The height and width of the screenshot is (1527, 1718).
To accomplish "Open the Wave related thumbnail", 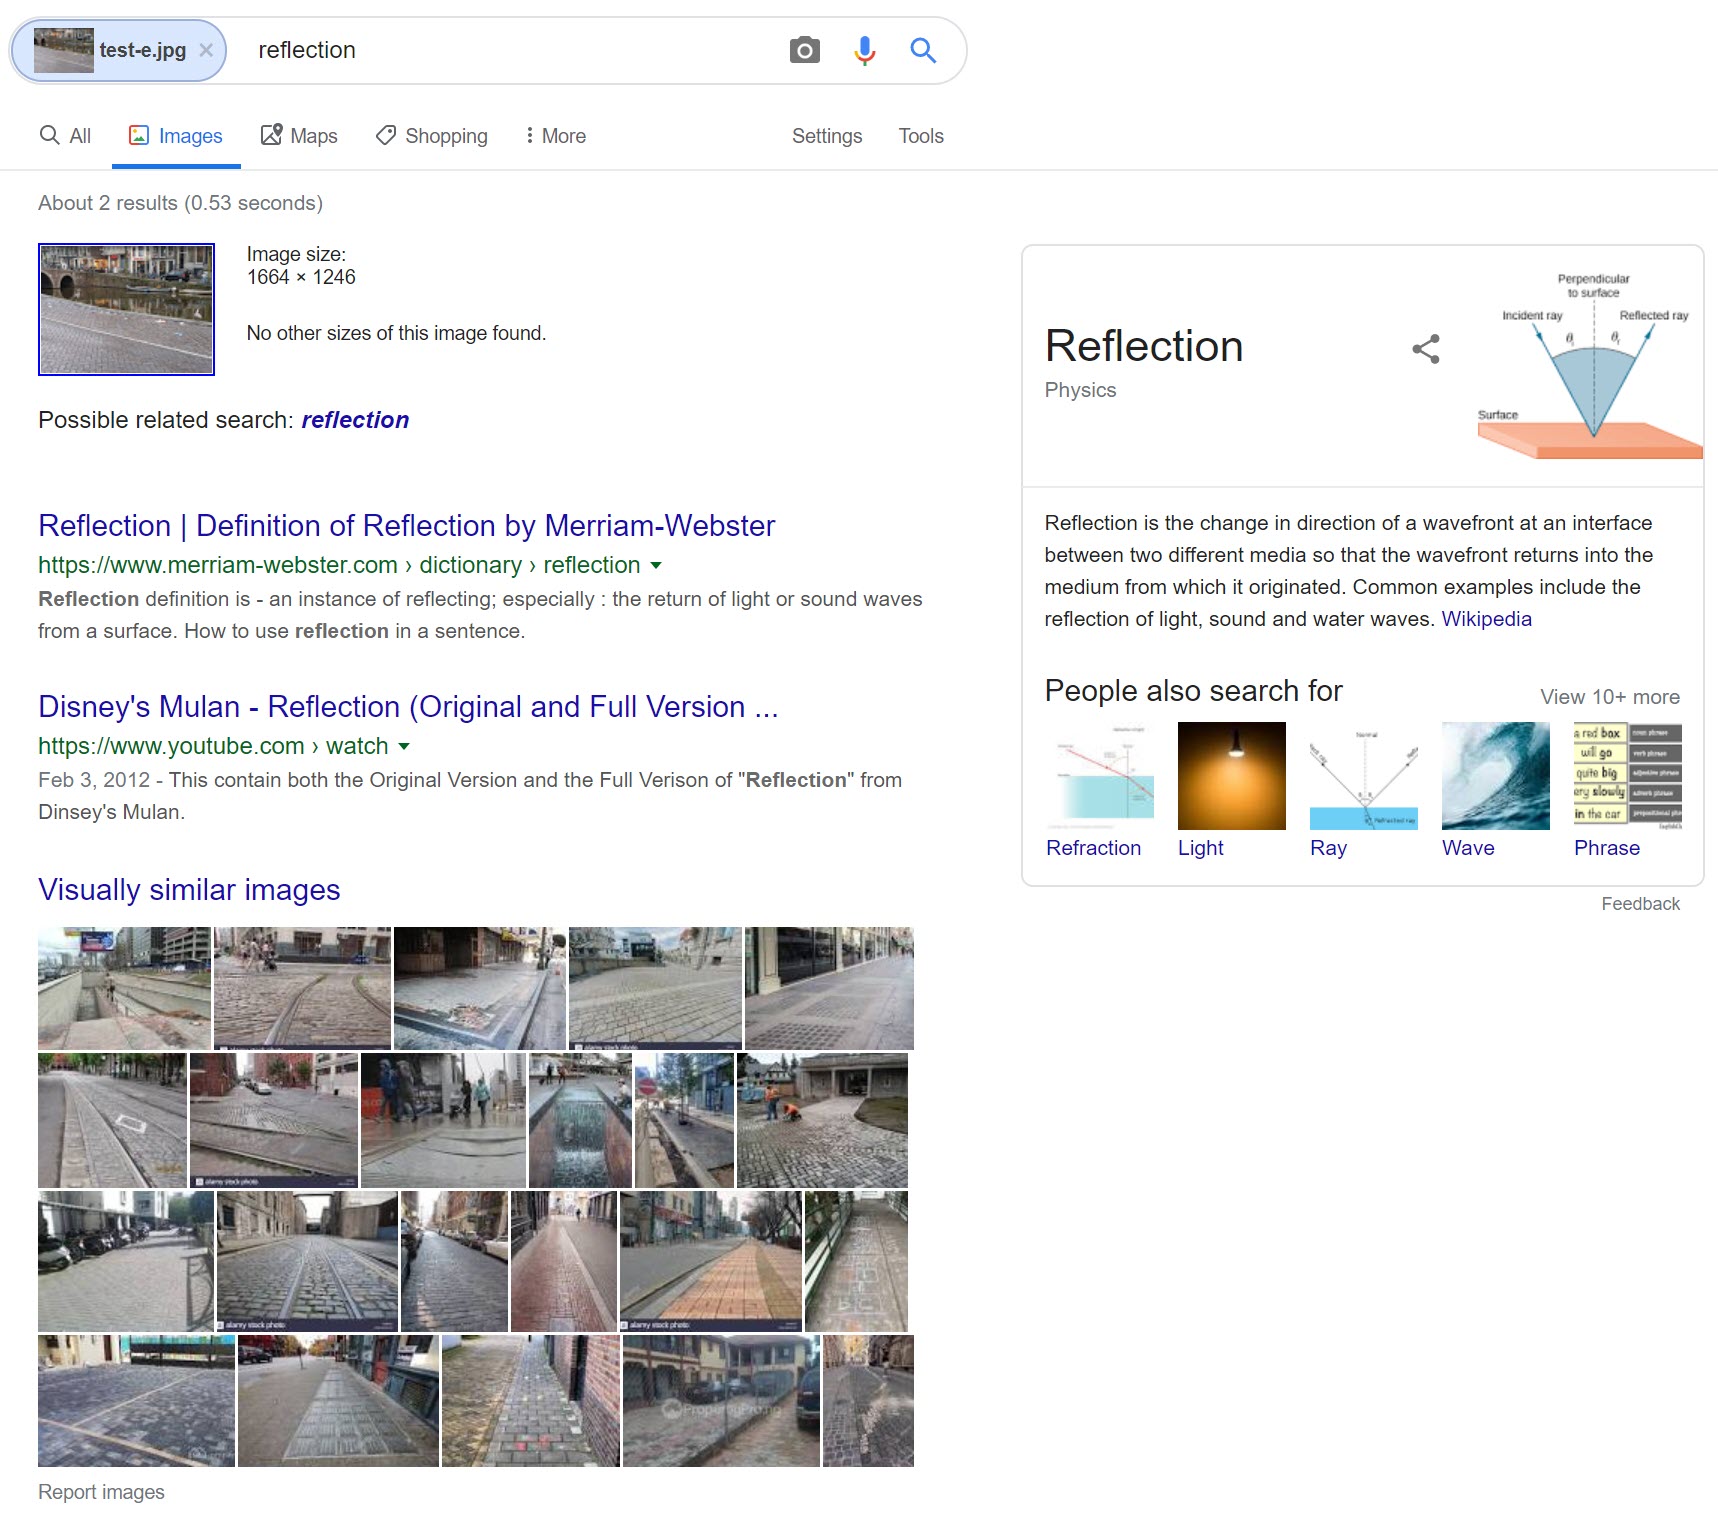I will (1496, 776).
